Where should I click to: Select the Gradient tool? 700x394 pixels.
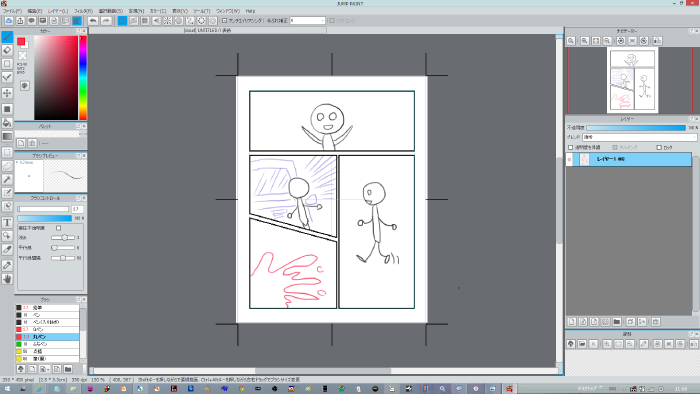[7, 137]
